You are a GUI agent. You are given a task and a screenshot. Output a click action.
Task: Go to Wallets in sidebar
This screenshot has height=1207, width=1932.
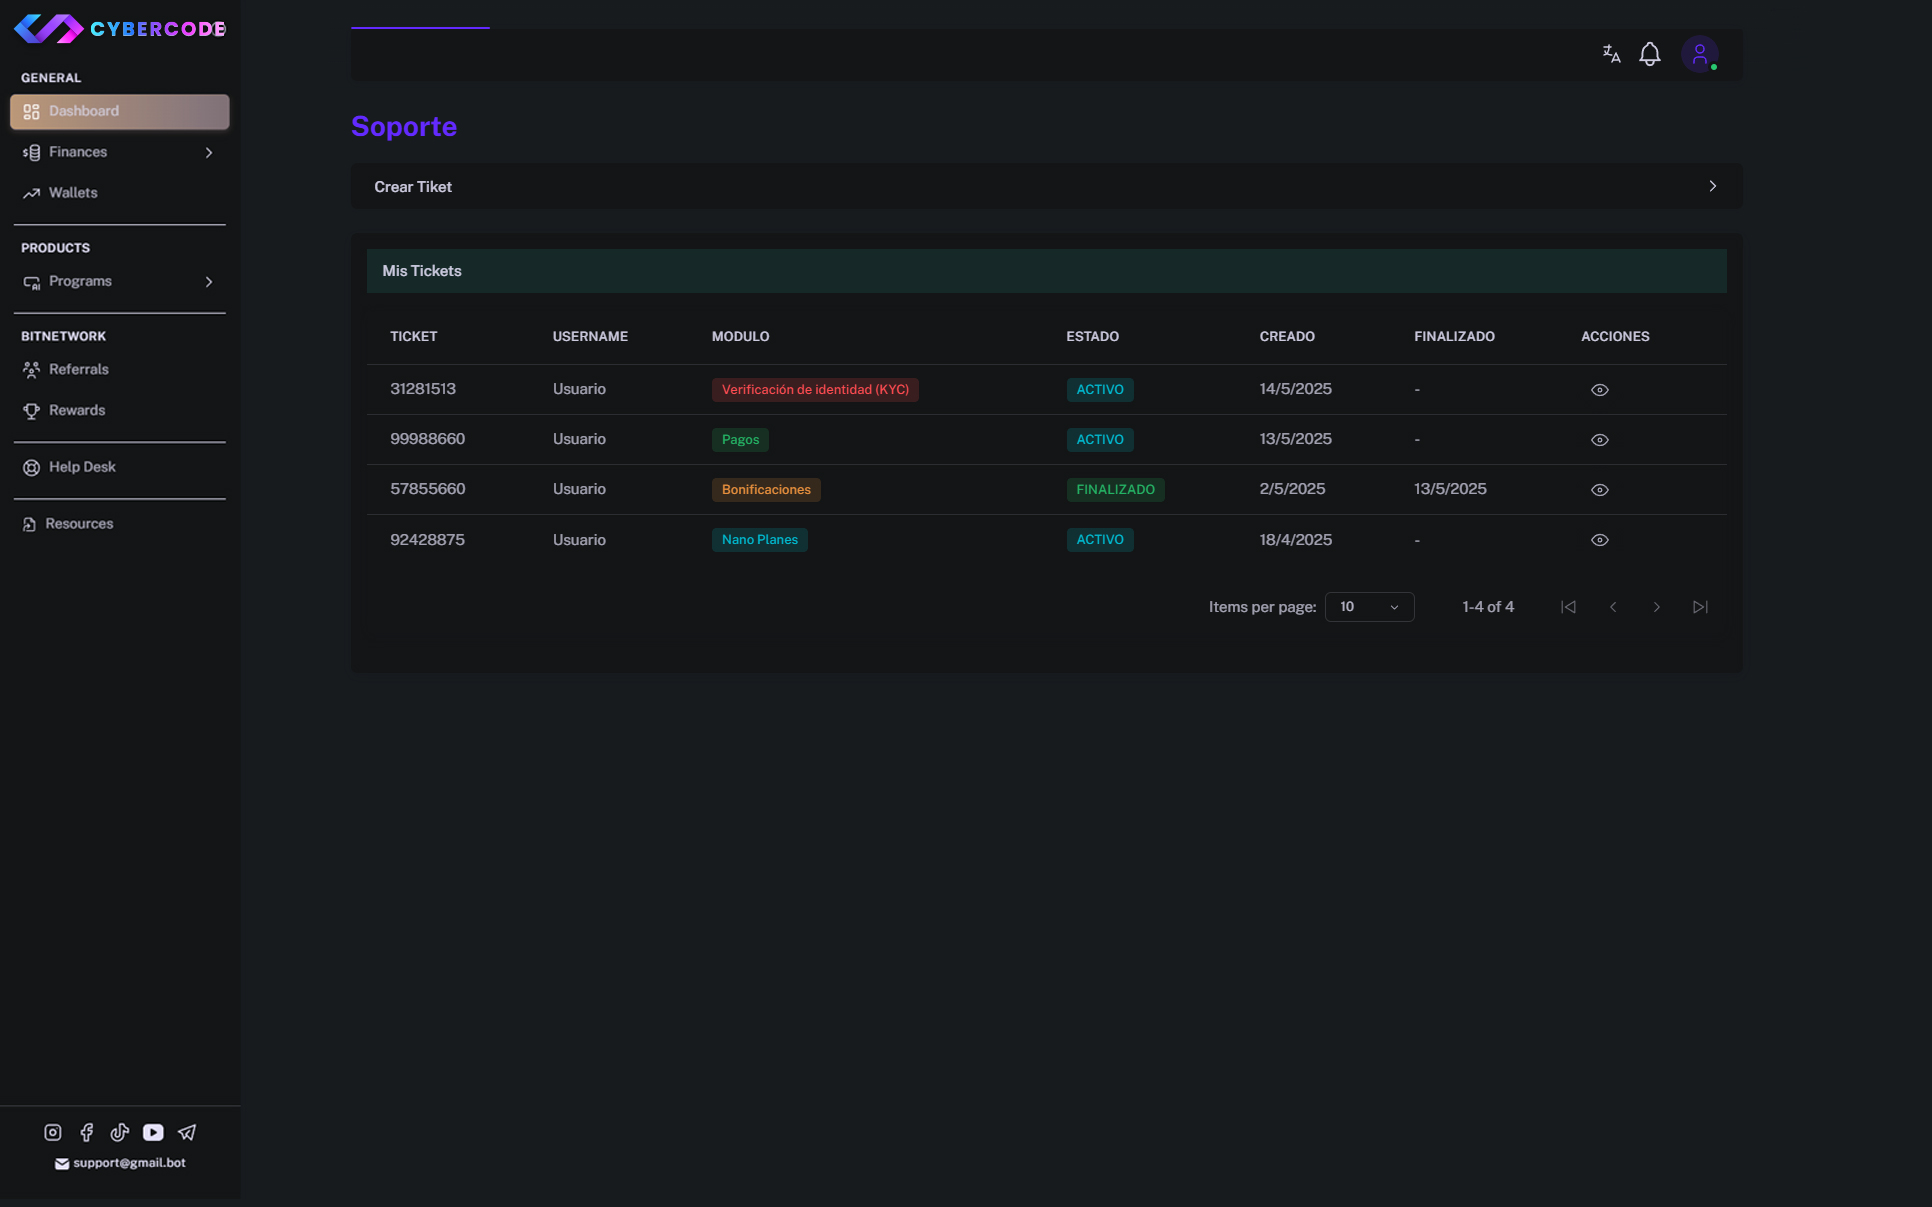[x=73, y=193]
